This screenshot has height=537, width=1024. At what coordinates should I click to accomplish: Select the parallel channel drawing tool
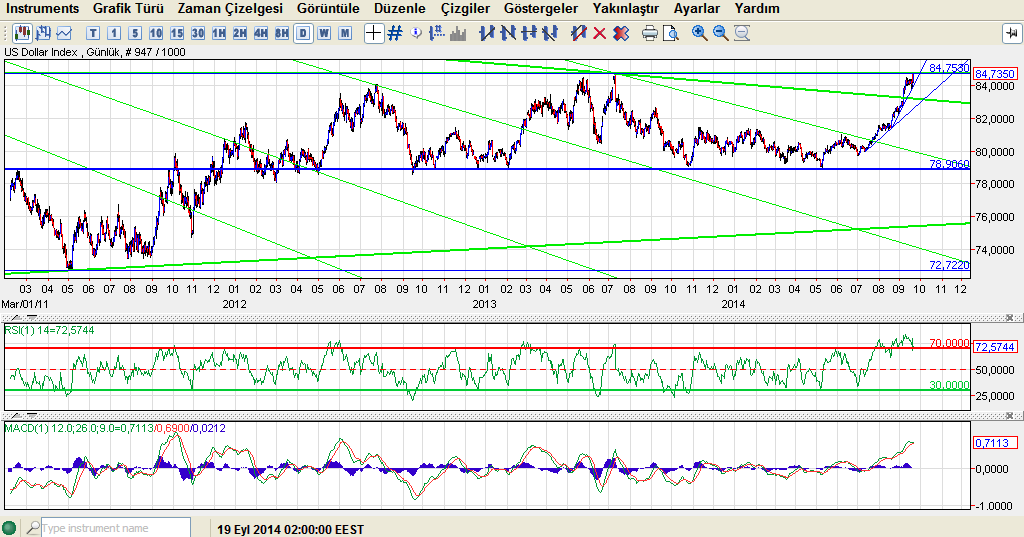pyautogui.click(x=550, y=33)
